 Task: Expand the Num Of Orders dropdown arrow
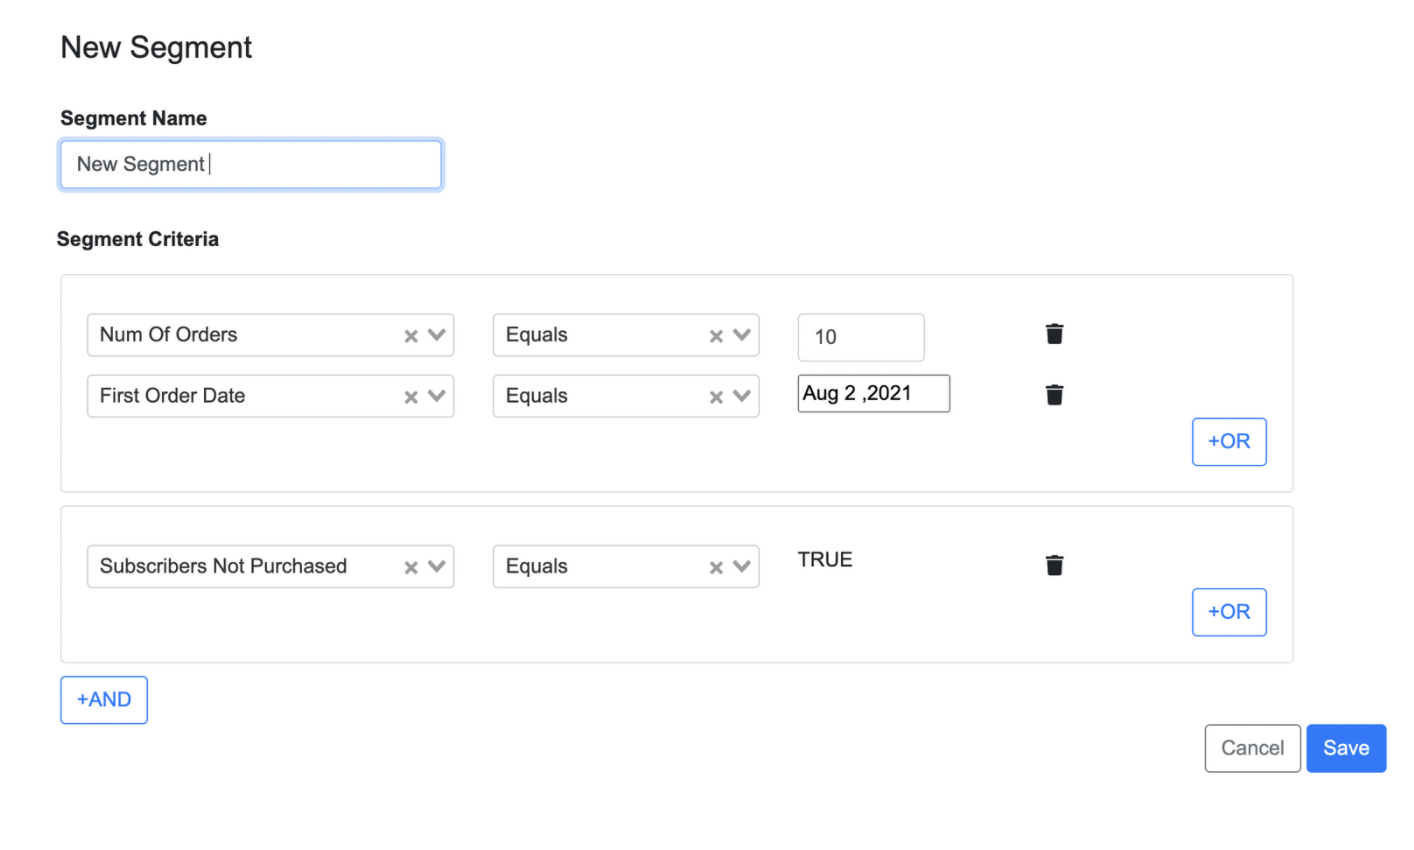(437, 335)
